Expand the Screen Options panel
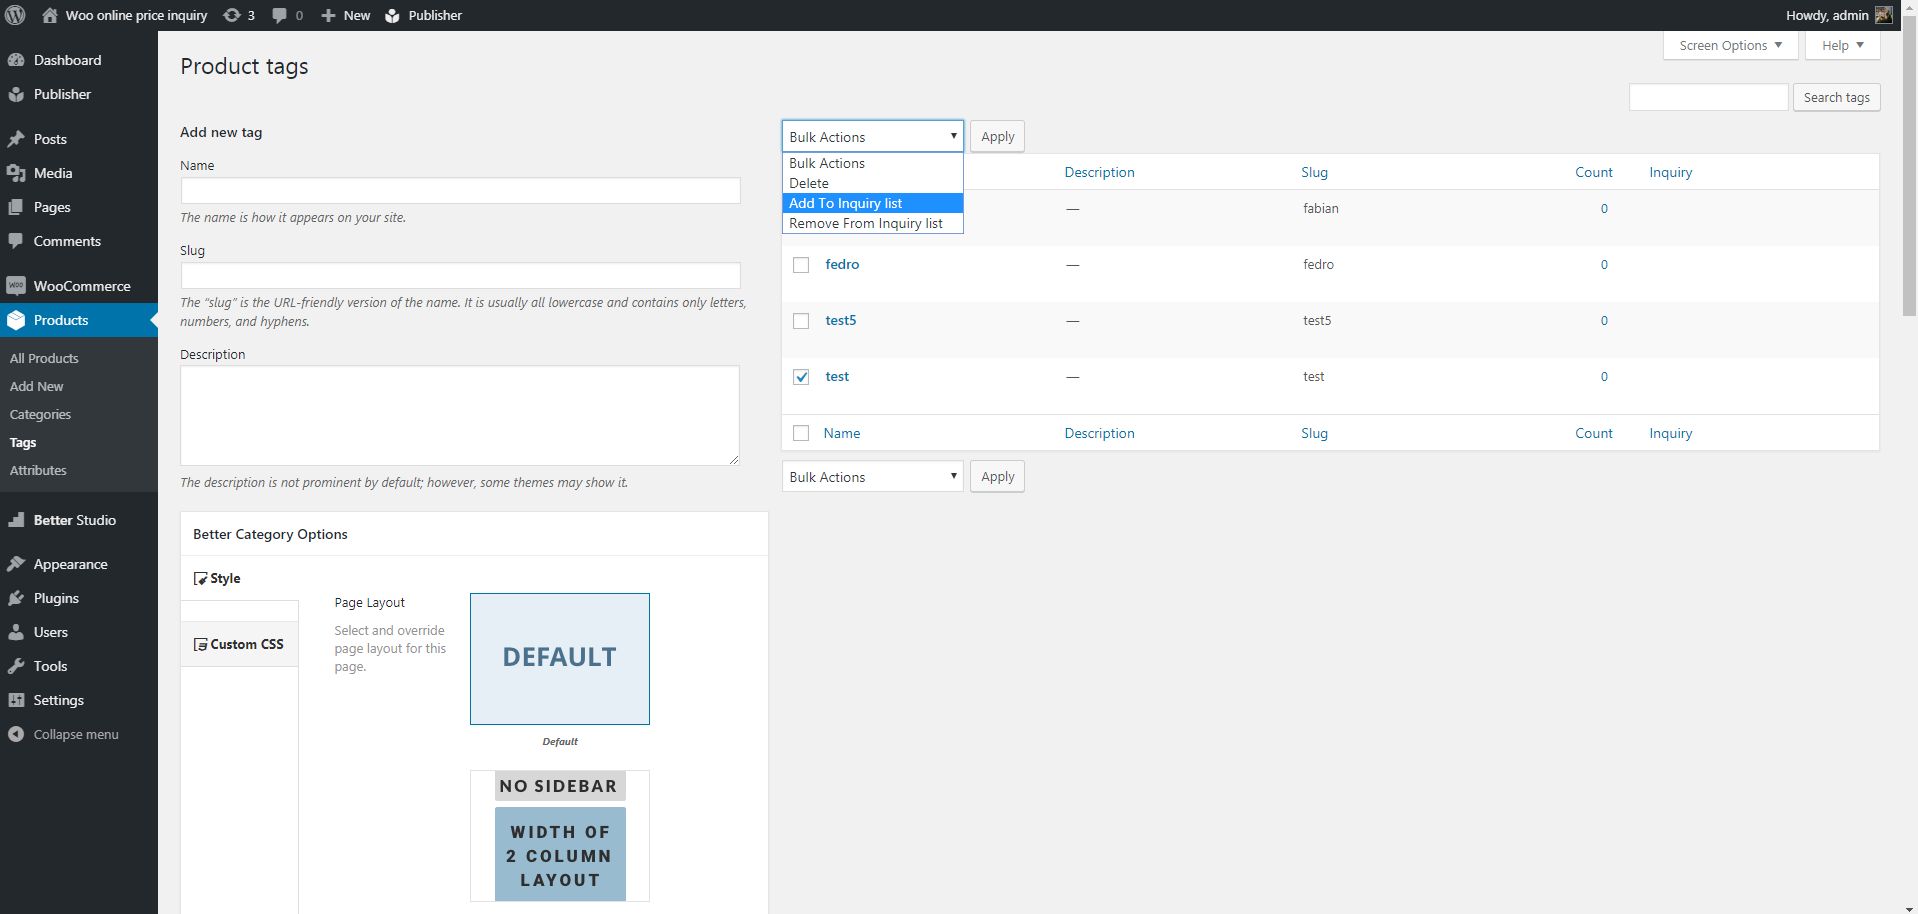The height and width of the screenshot is (914, 1918). pos(1730,45)
